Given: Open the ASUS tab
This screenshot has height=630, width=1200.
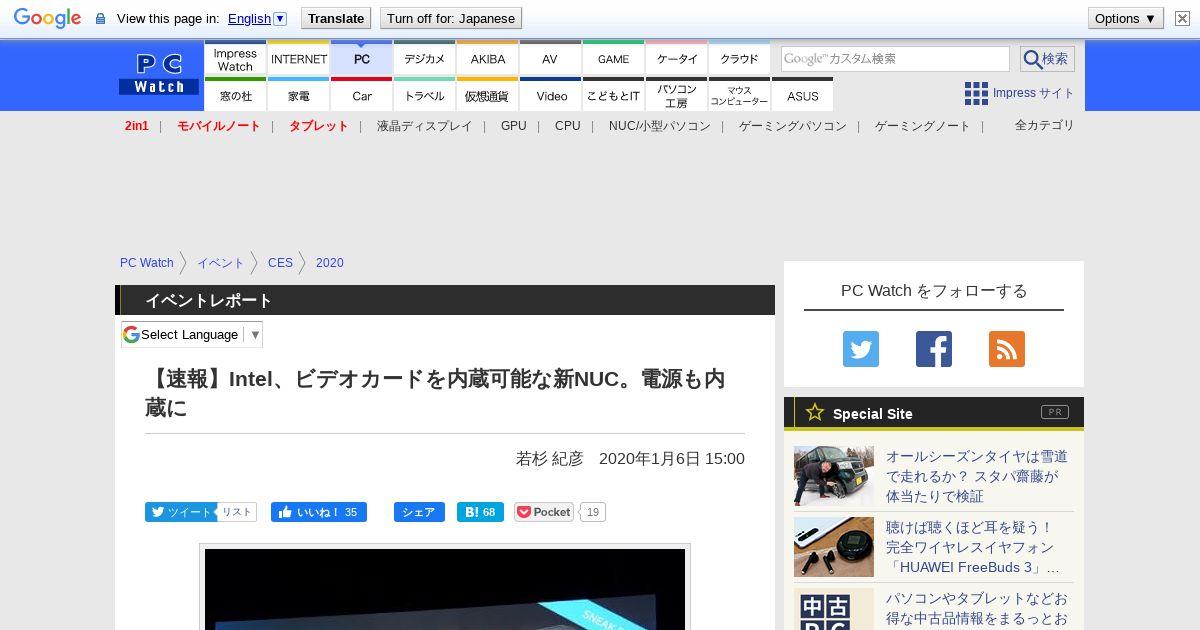Looking at the screenshot, I should [x=803, y=95].
